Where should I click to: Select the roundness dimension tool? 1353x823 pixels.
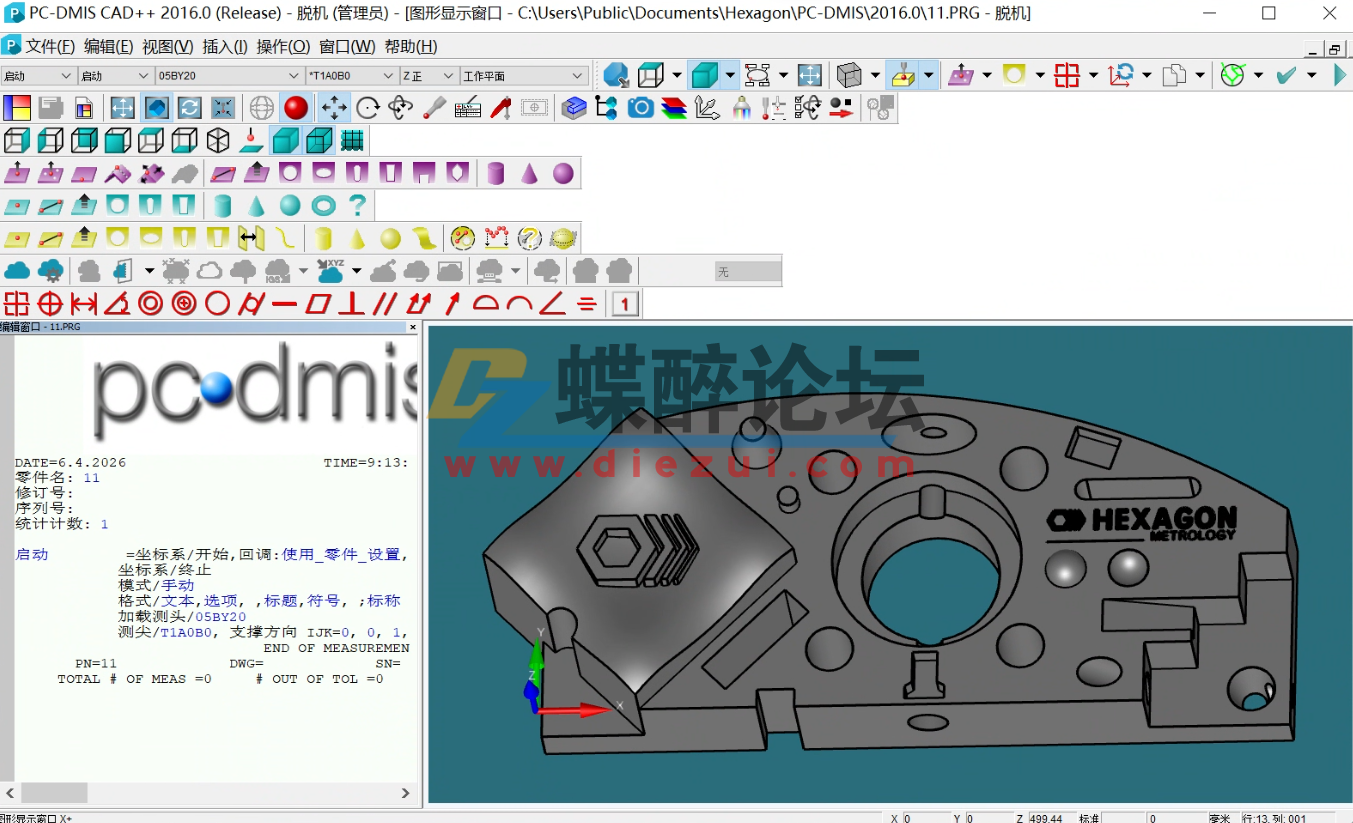[x=219, y=303]
